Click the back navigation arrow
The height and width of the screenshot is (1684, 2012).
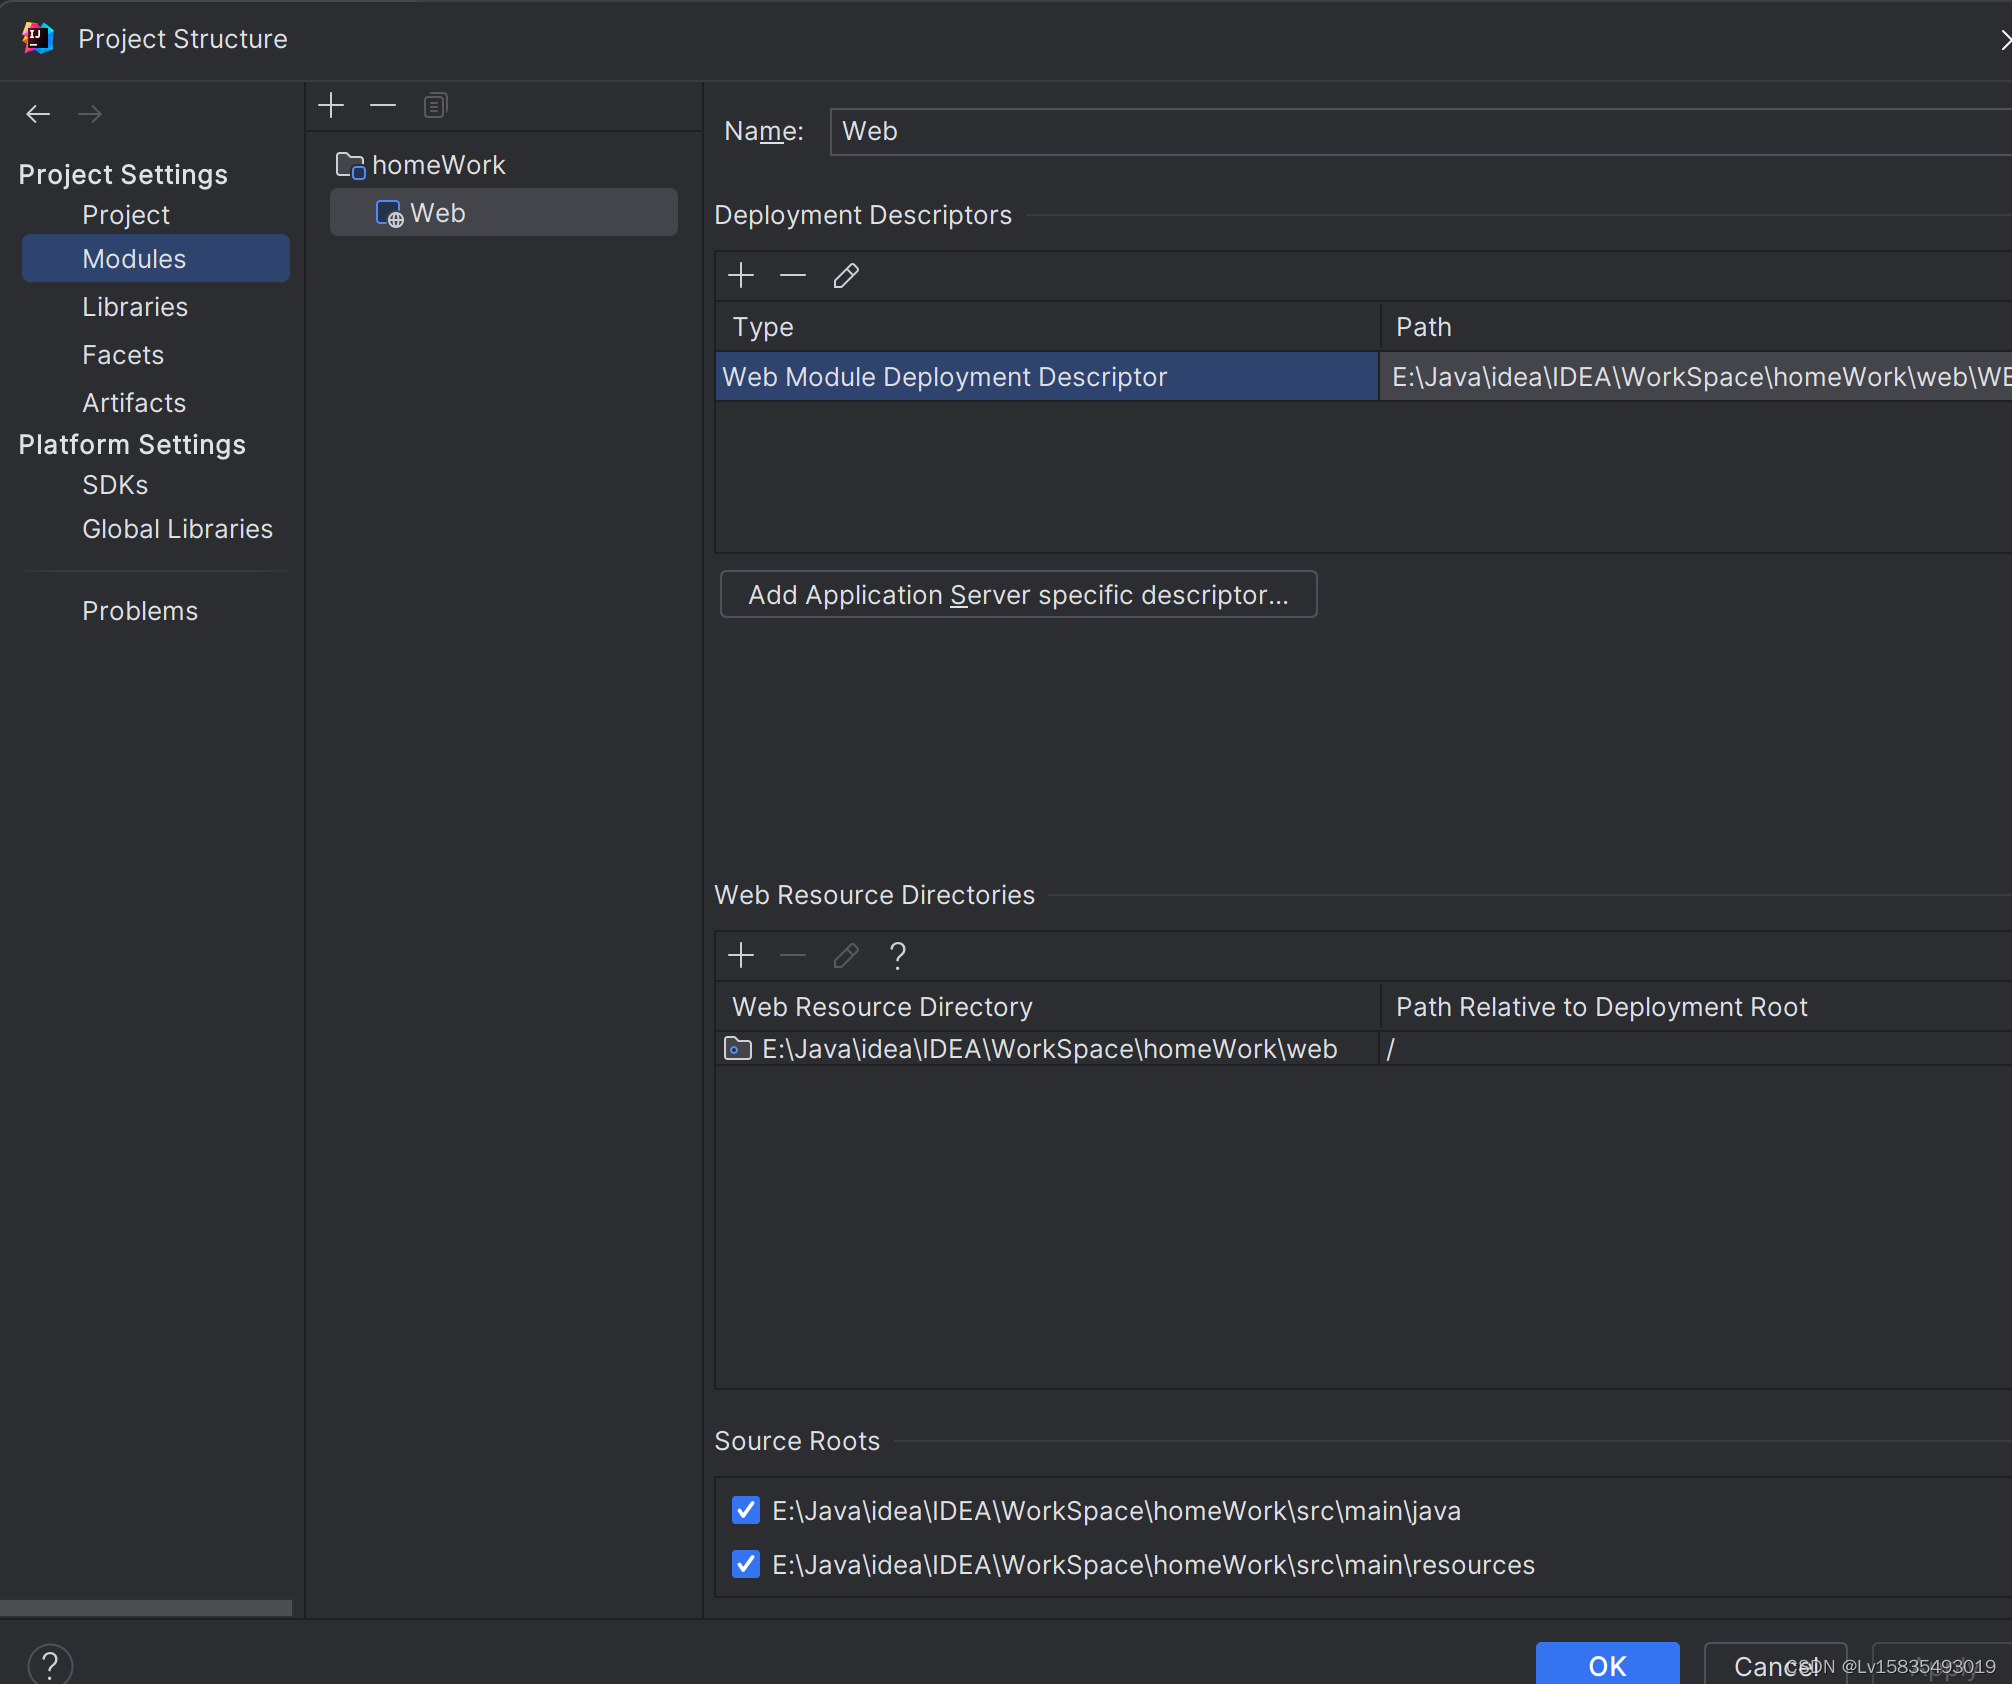tap(38, 114)
